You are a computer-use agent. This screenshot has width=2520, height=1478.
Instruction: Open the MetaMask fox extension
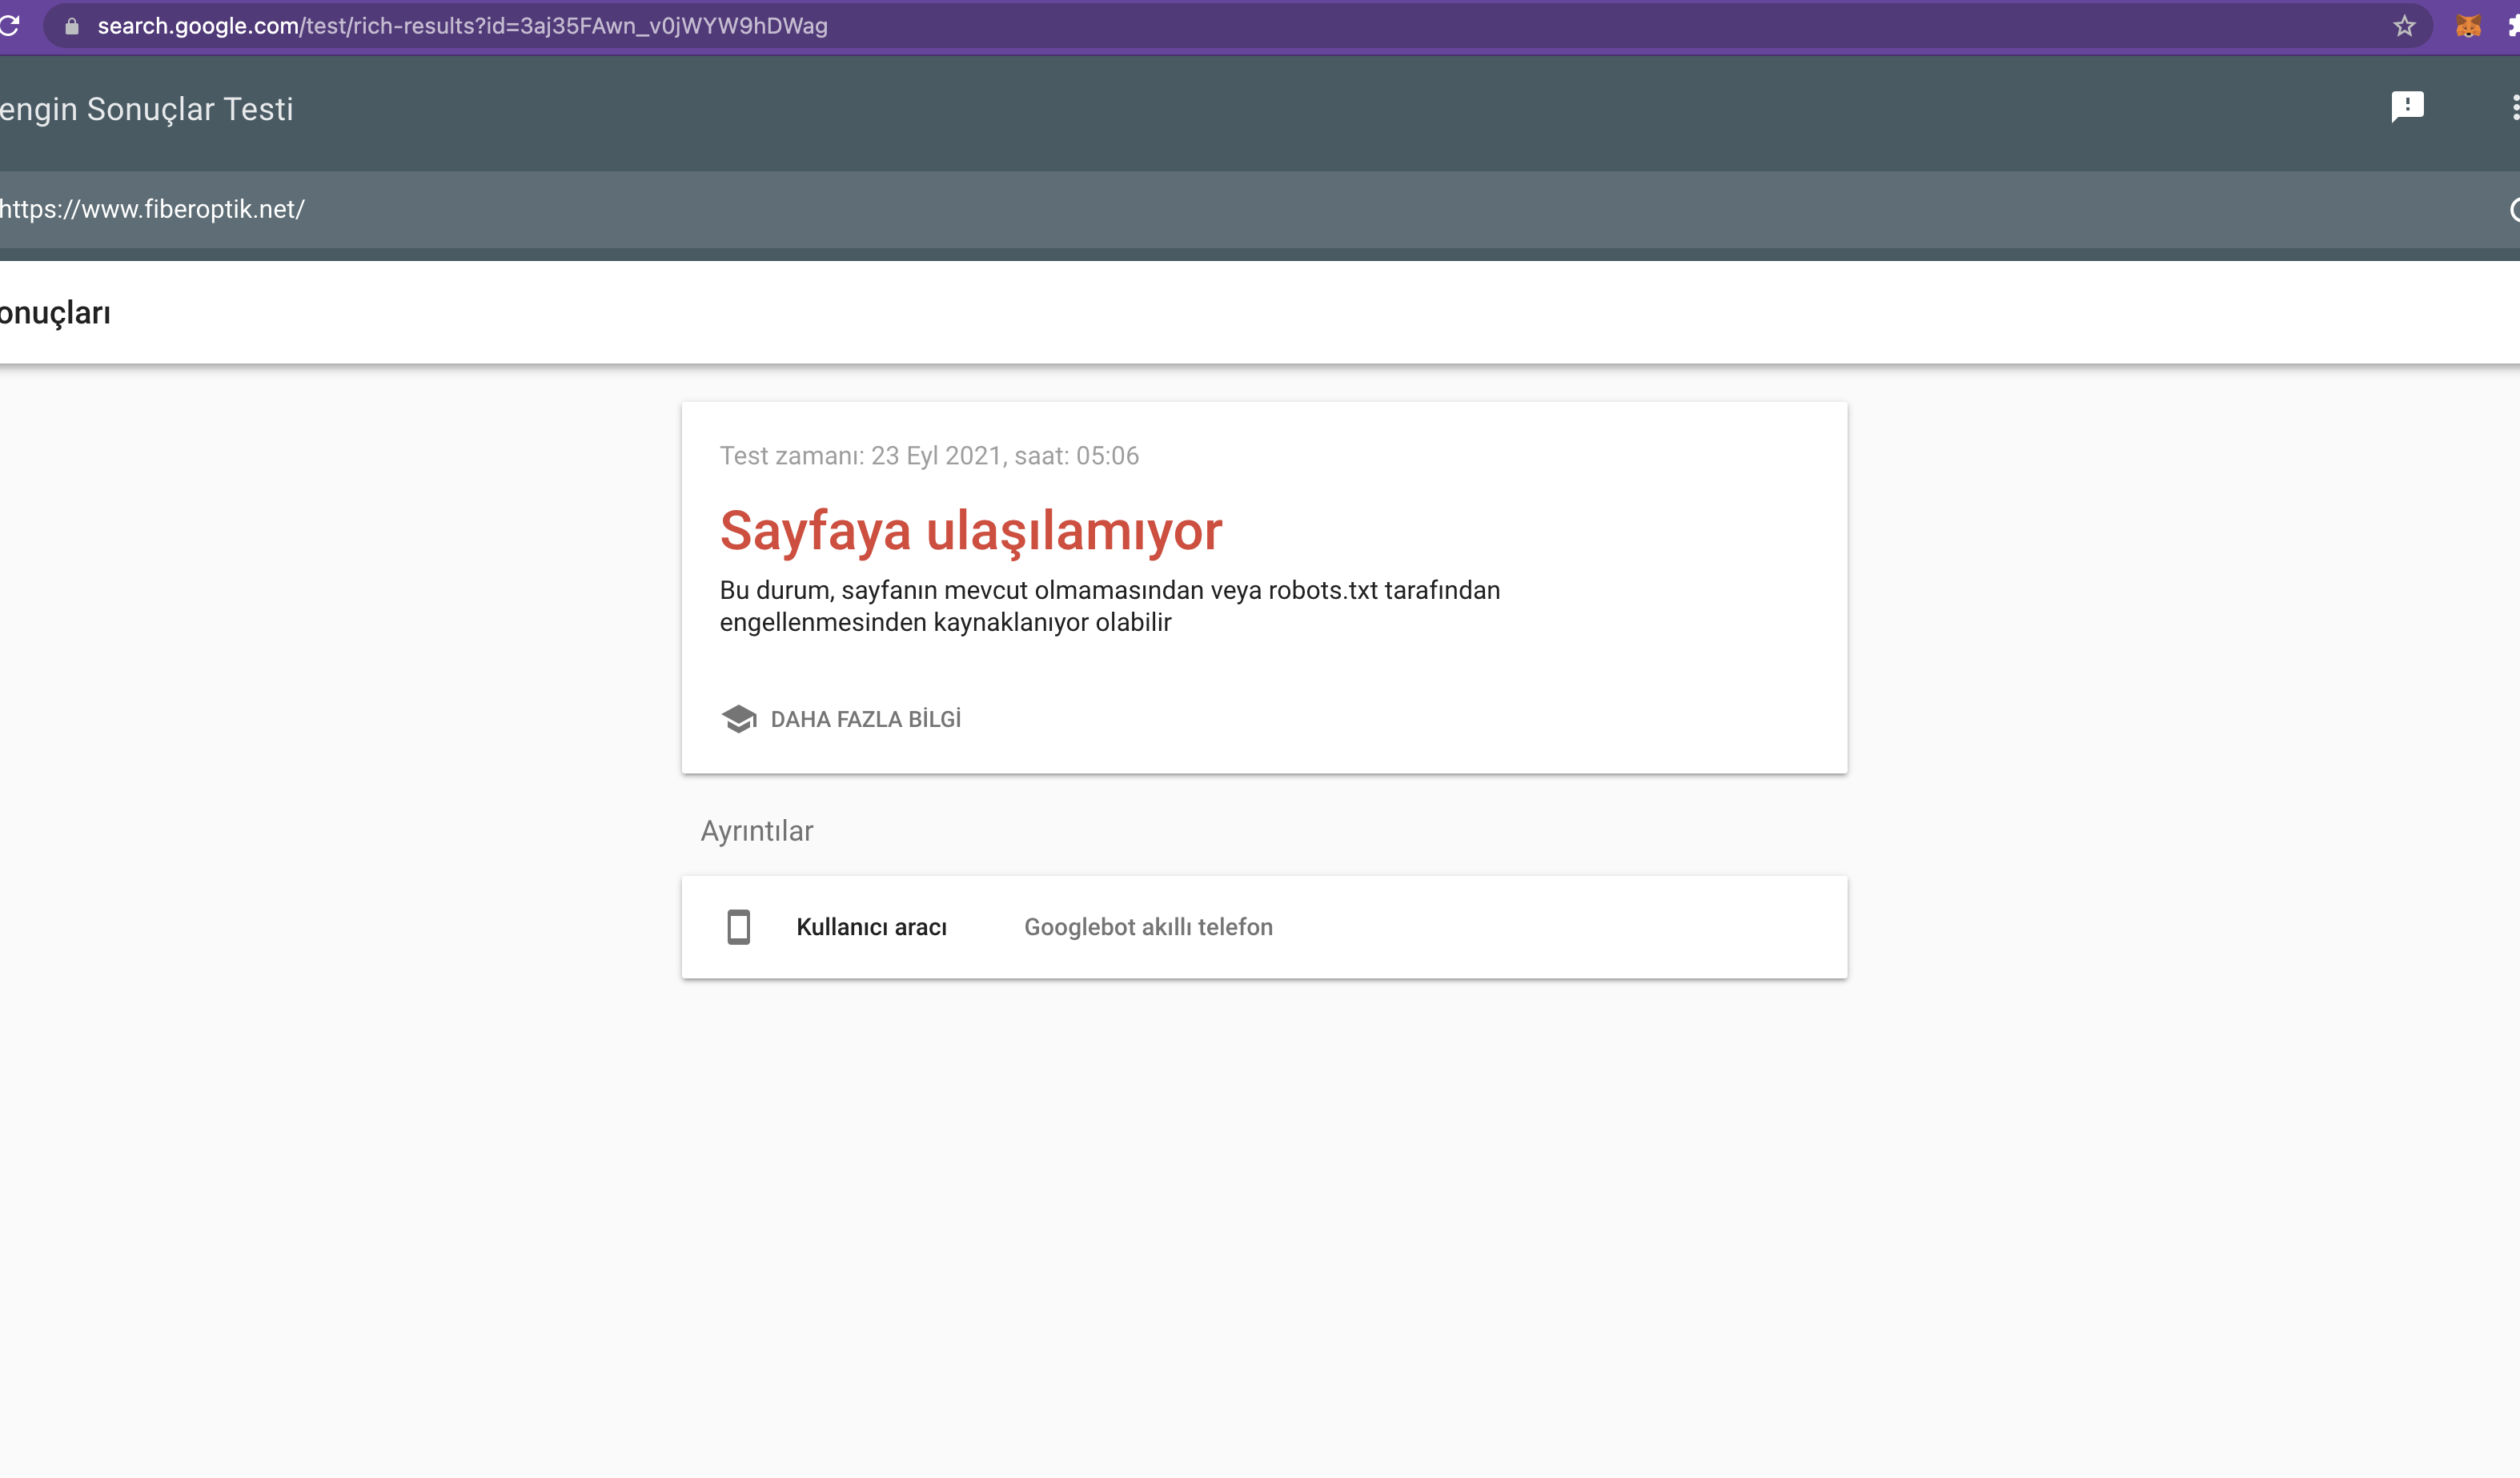[2468, 26]
